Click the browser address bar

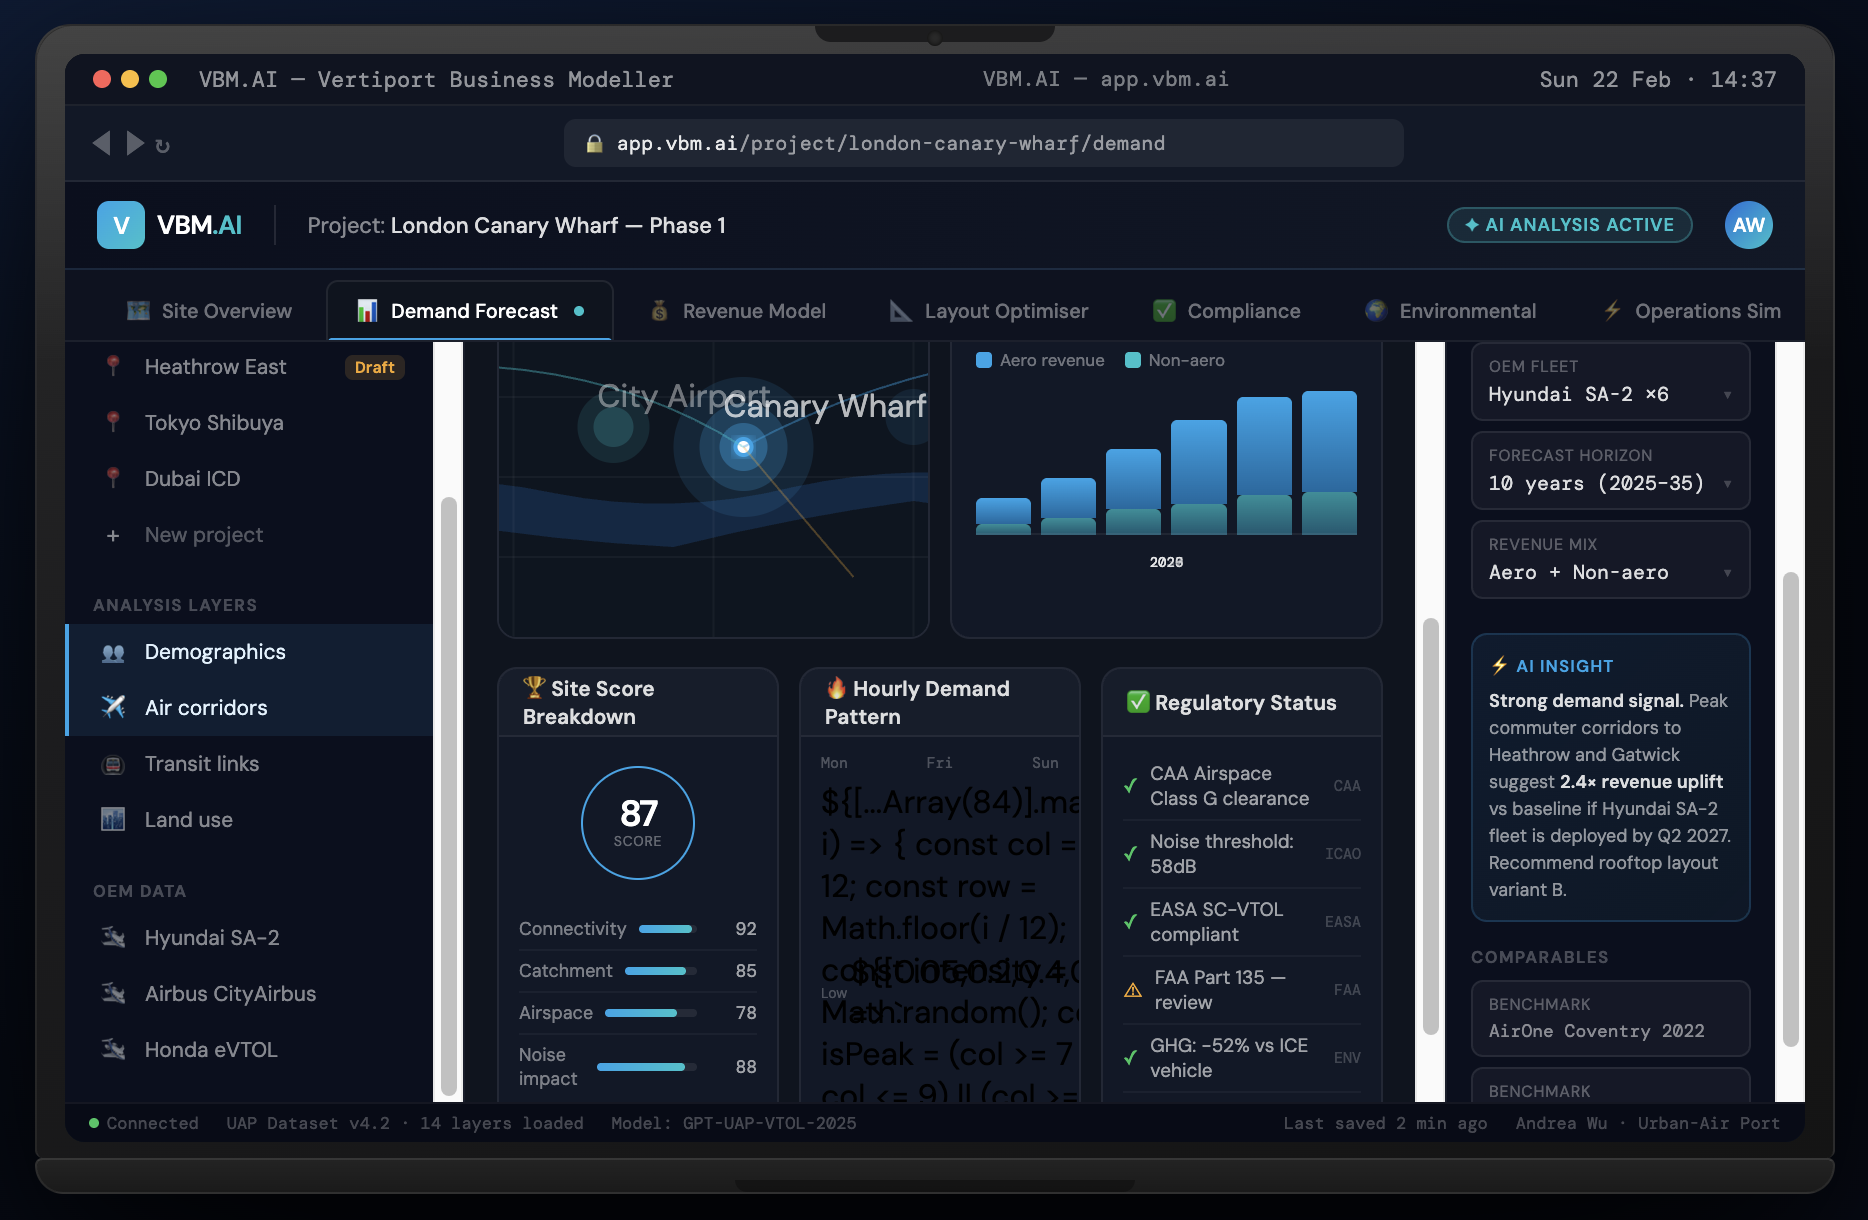[x=984, y=143]
